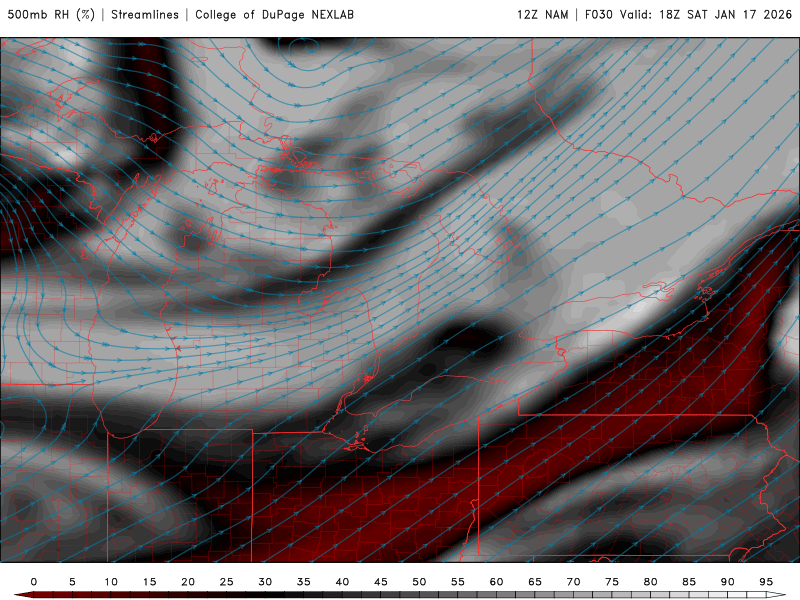
Task: Click the 75 label on the color scale
Action: 612,582
